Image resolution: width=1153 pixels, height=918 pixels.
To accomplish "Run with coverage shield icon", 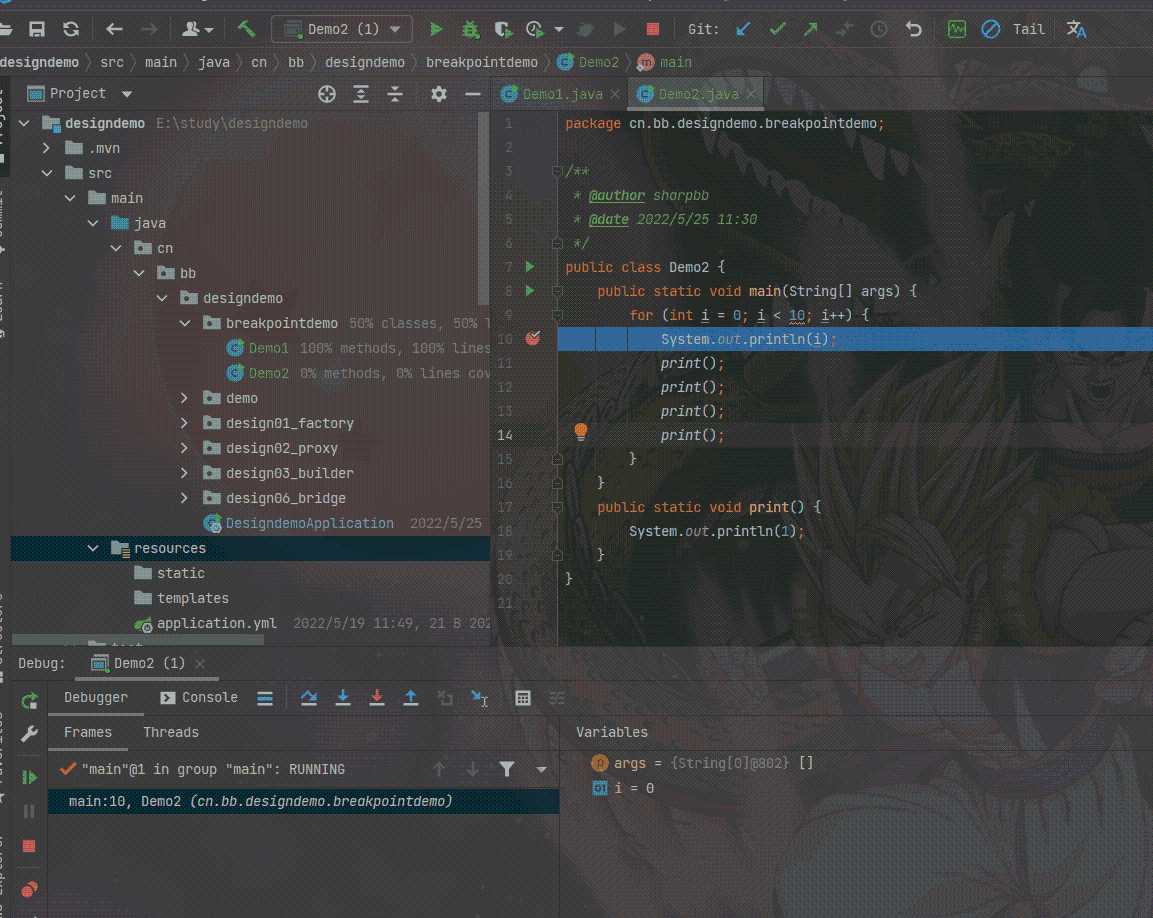I will point(503,29).
